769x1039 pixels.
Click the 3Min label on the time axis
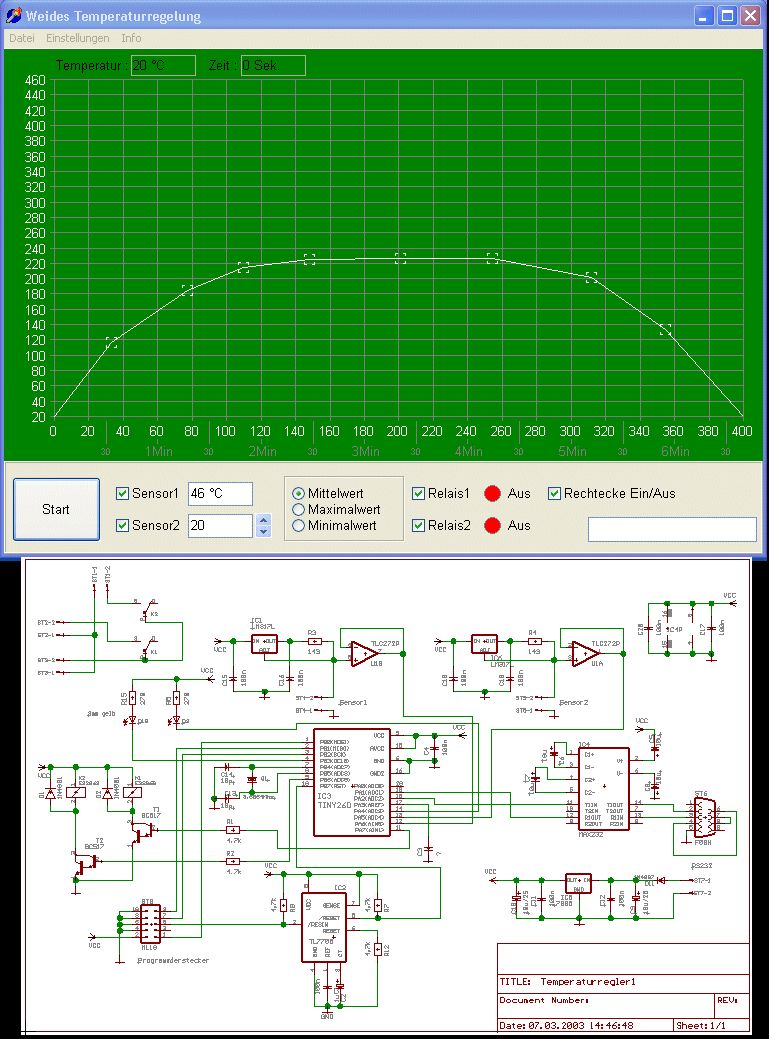coord(366,451)
